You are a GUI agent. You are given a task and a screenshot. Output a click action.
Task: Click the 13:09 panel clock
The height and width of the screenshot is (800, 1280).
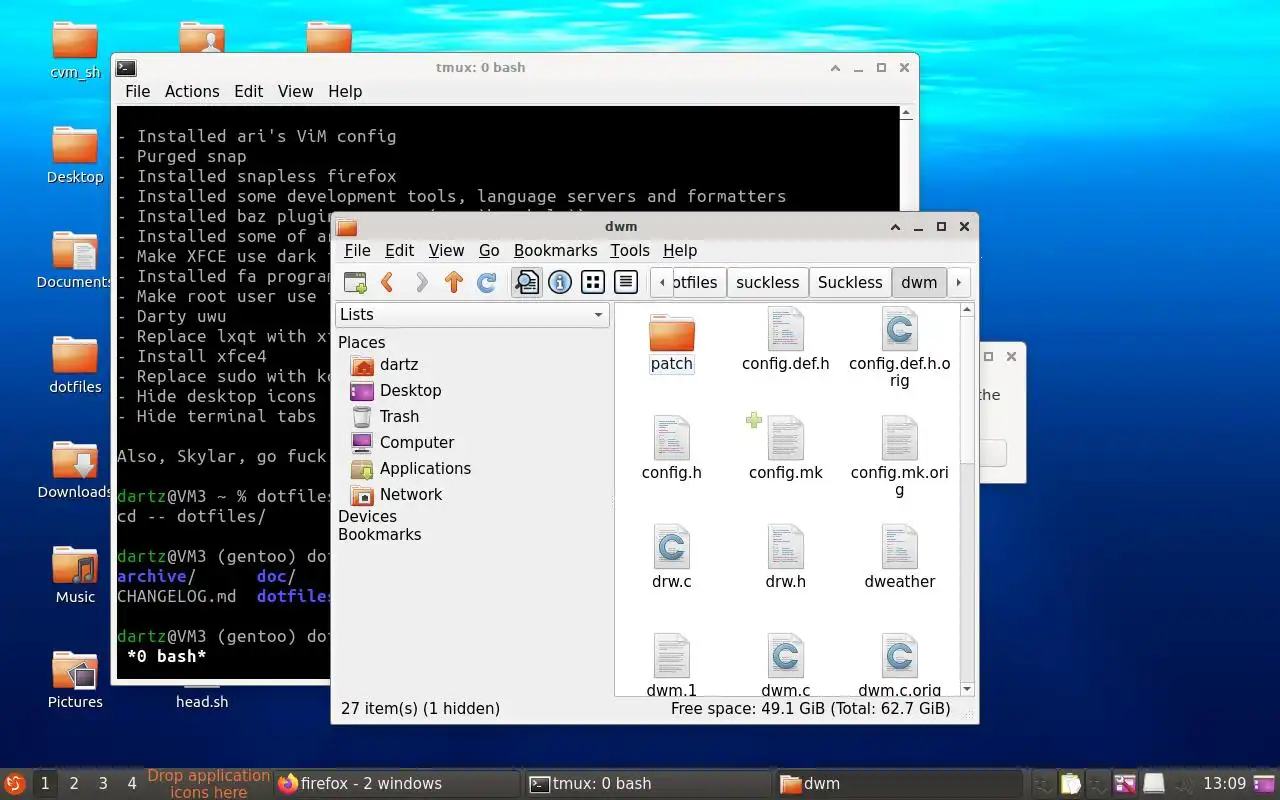pyautogui.click(x=1224, y=784)
